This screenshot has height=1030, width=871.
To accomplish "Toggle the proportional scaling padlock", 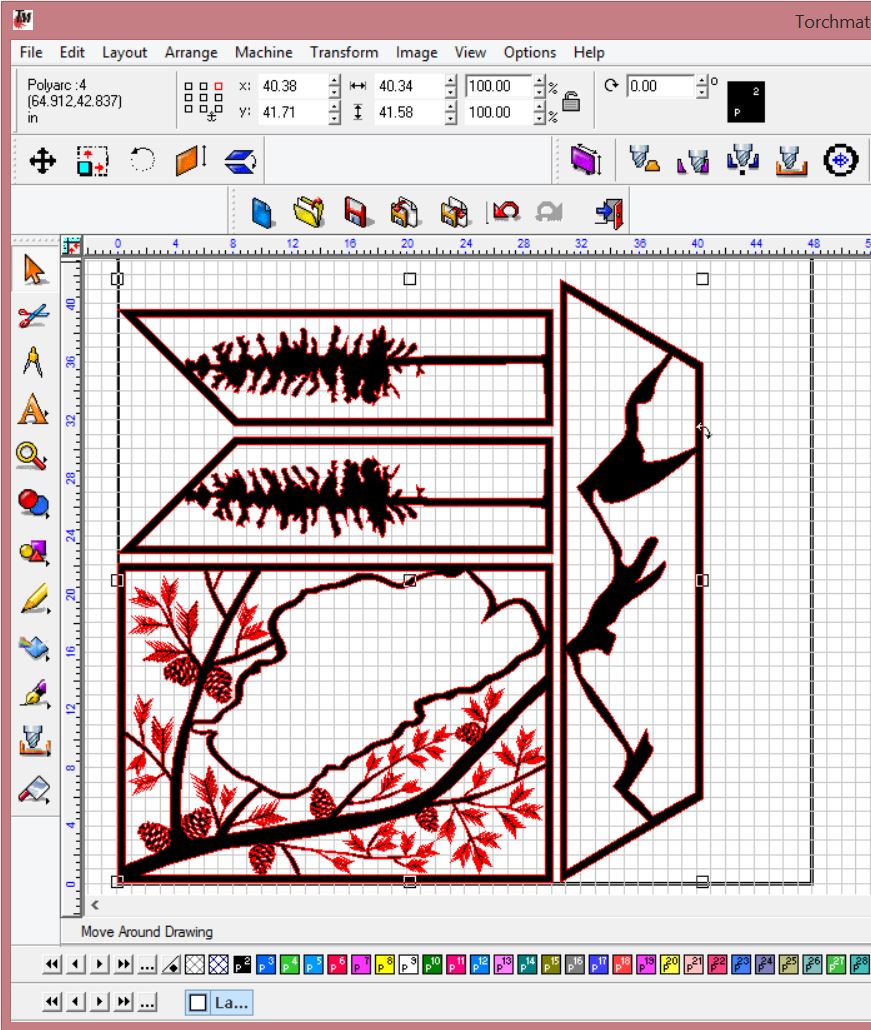I will (x=570, y=101).
